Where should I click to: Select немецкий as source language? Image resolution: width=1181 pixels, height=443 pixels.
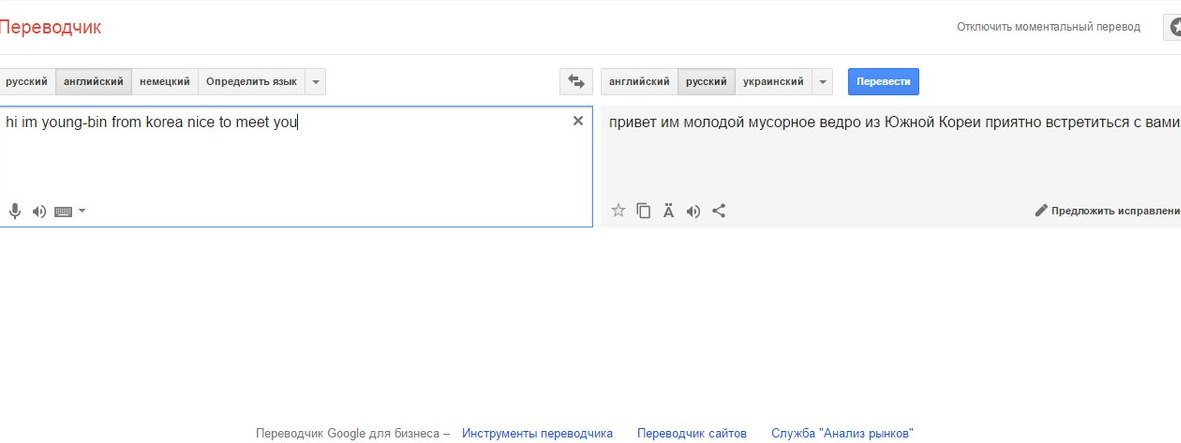click(164, 81)
